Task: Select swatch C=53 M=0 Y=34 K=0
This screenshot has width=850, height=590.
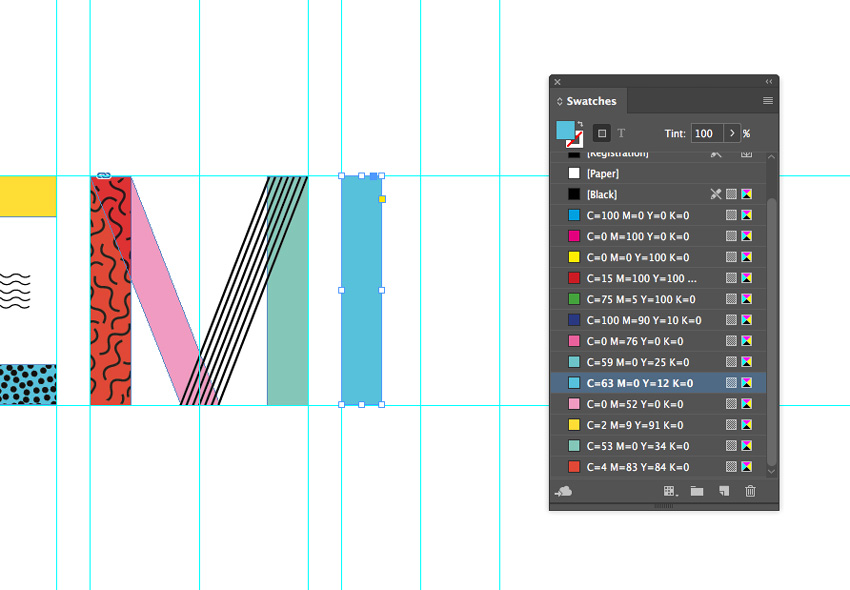Action: [658, 446]
